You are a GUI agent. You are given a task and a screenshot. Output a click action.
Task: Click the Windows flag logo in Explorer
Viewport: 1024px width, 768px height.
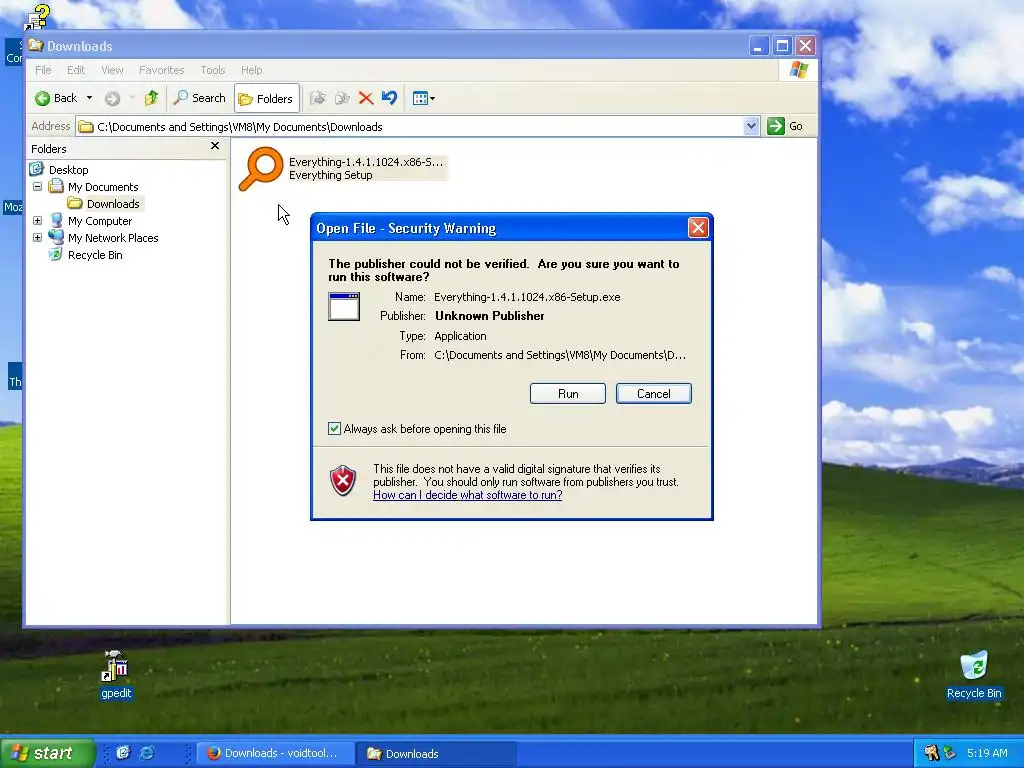[x=798, y=70]
